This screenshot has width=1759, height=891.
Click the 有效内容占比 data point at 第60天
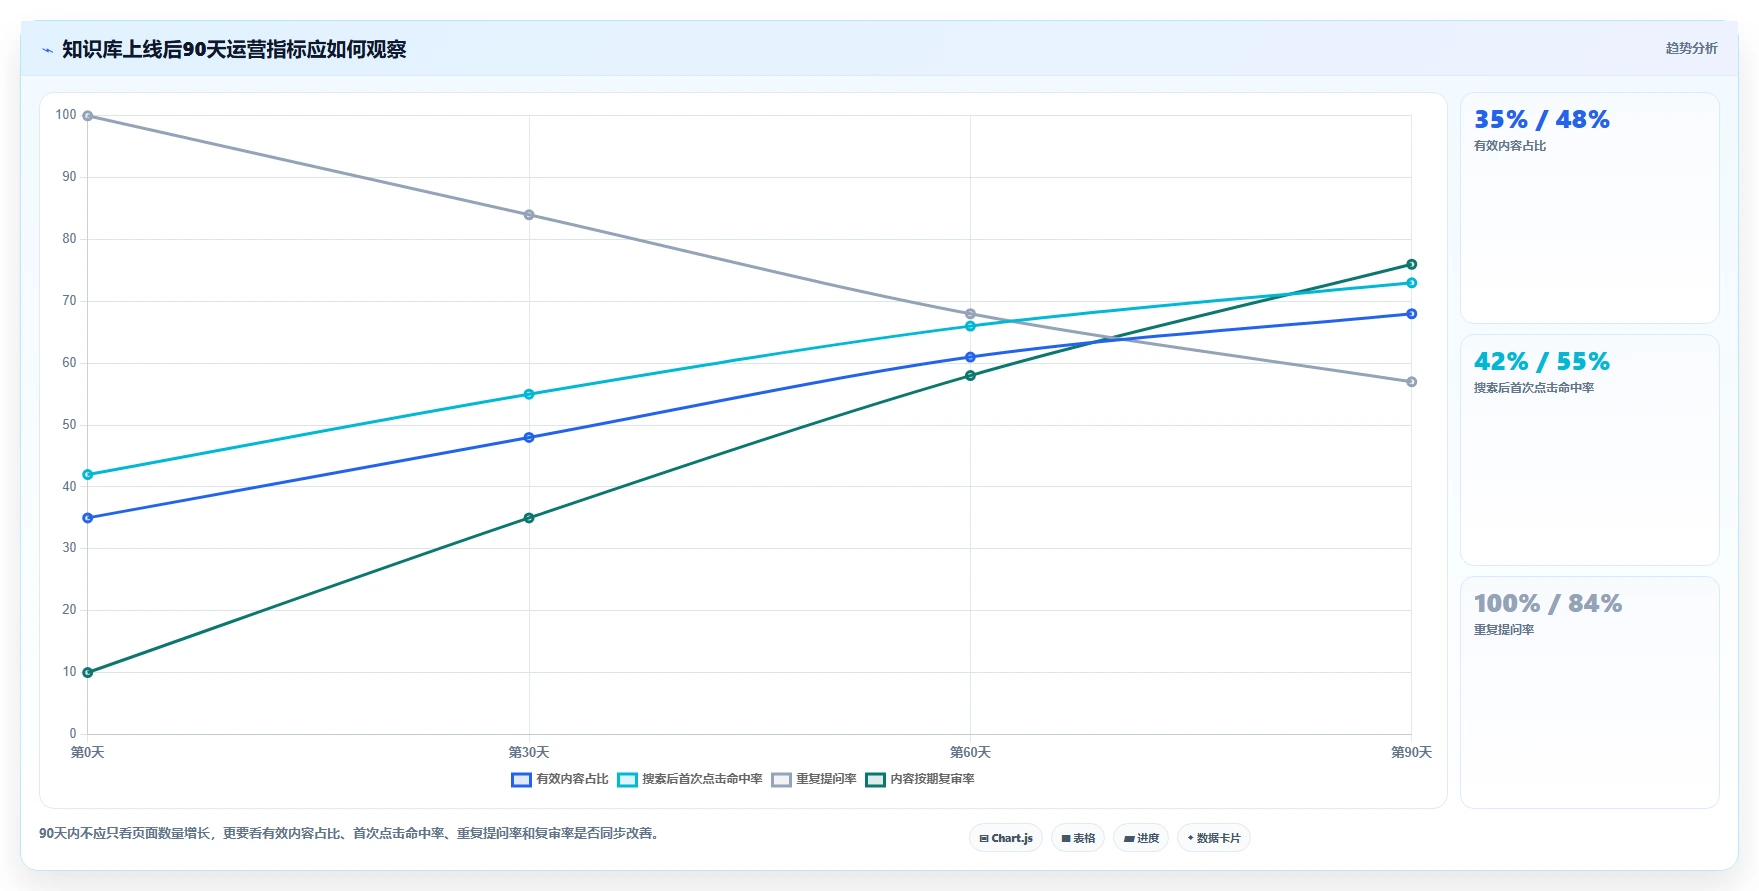[970, 357]
